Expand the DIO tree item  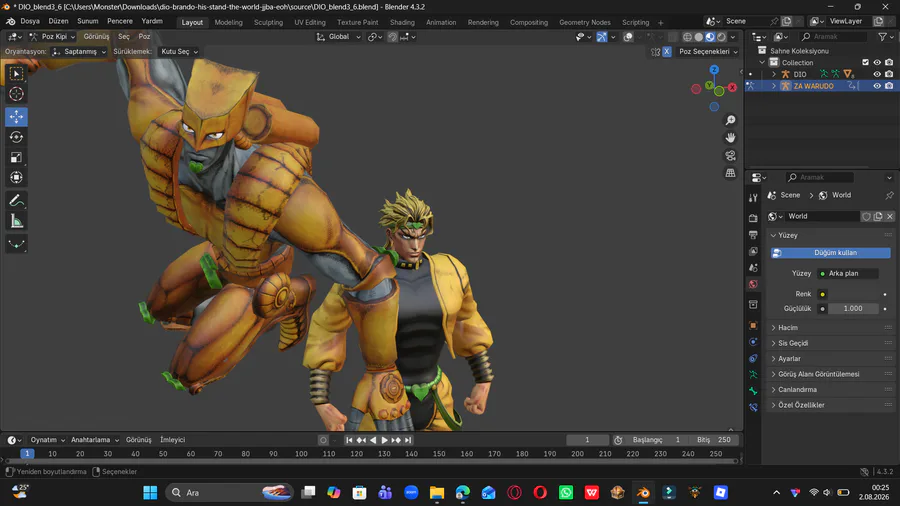click(774, 74)
